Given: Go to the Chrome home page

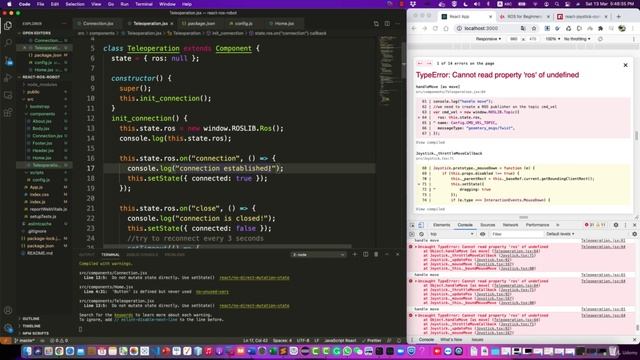Looking at the screenshot, I should point(446,28).
